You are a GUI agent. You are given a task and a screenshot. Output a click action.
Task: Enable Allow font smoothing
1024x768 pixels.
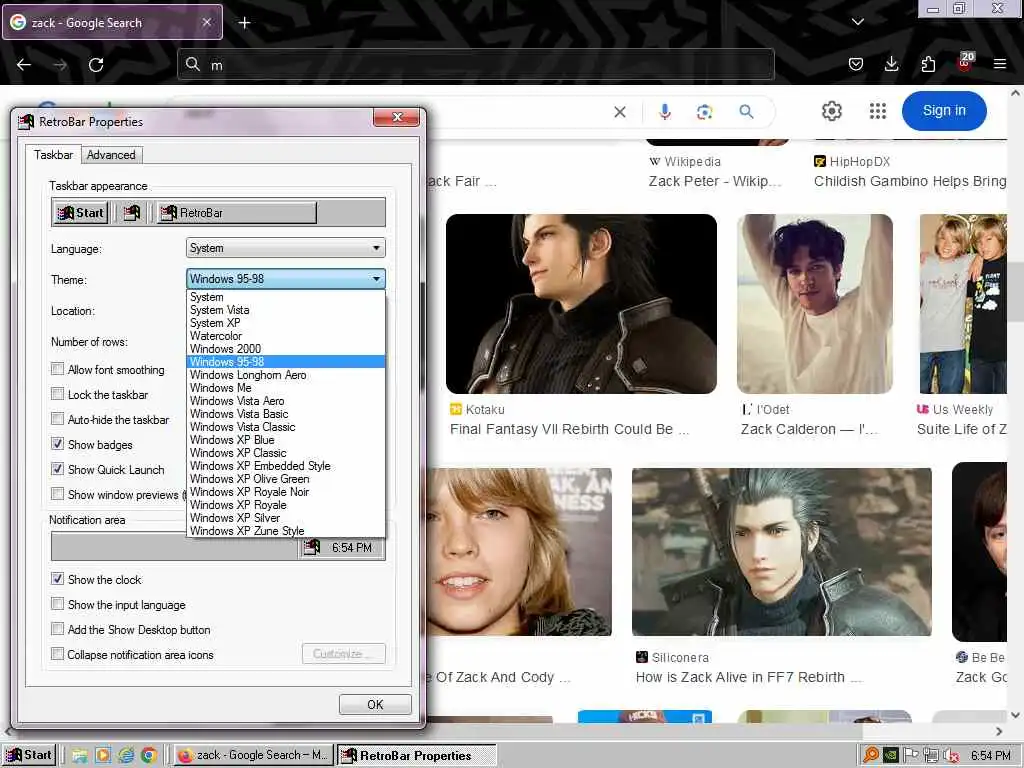coord(57,370)
